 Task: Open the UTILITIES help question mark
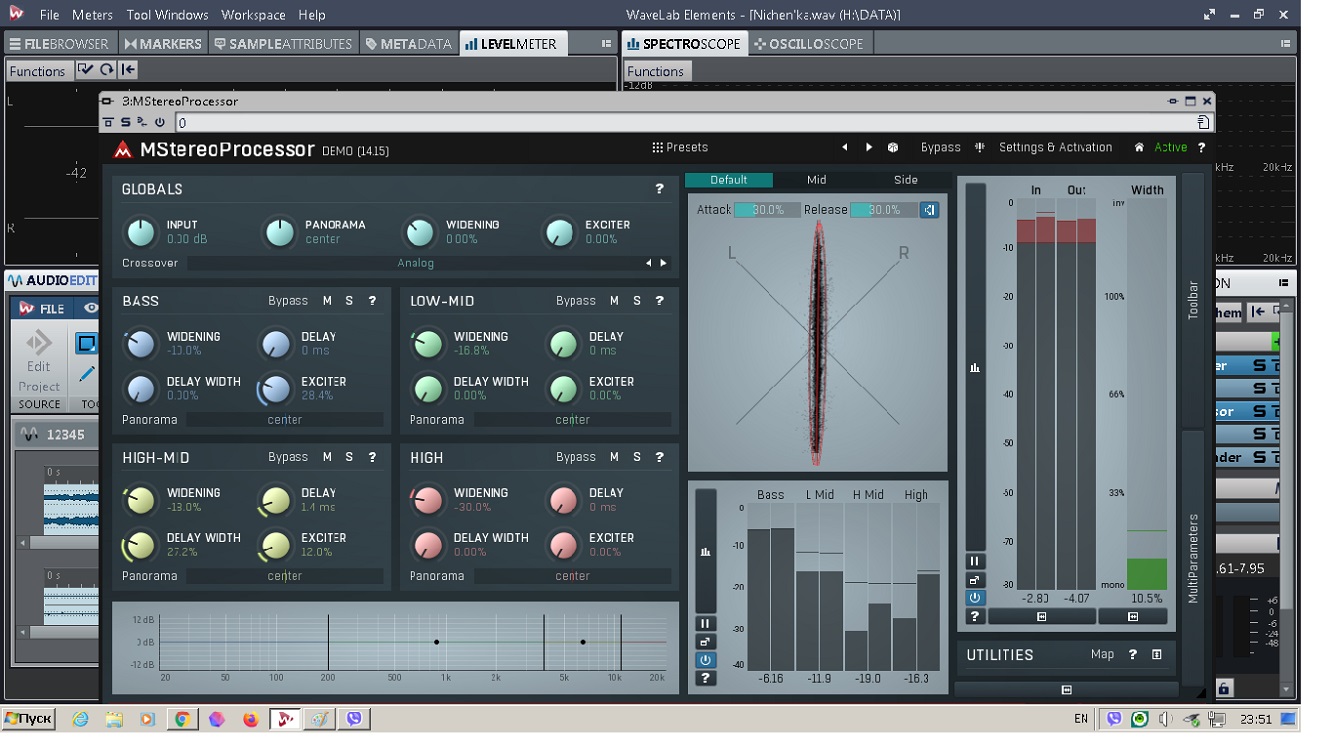[1133, 655]
